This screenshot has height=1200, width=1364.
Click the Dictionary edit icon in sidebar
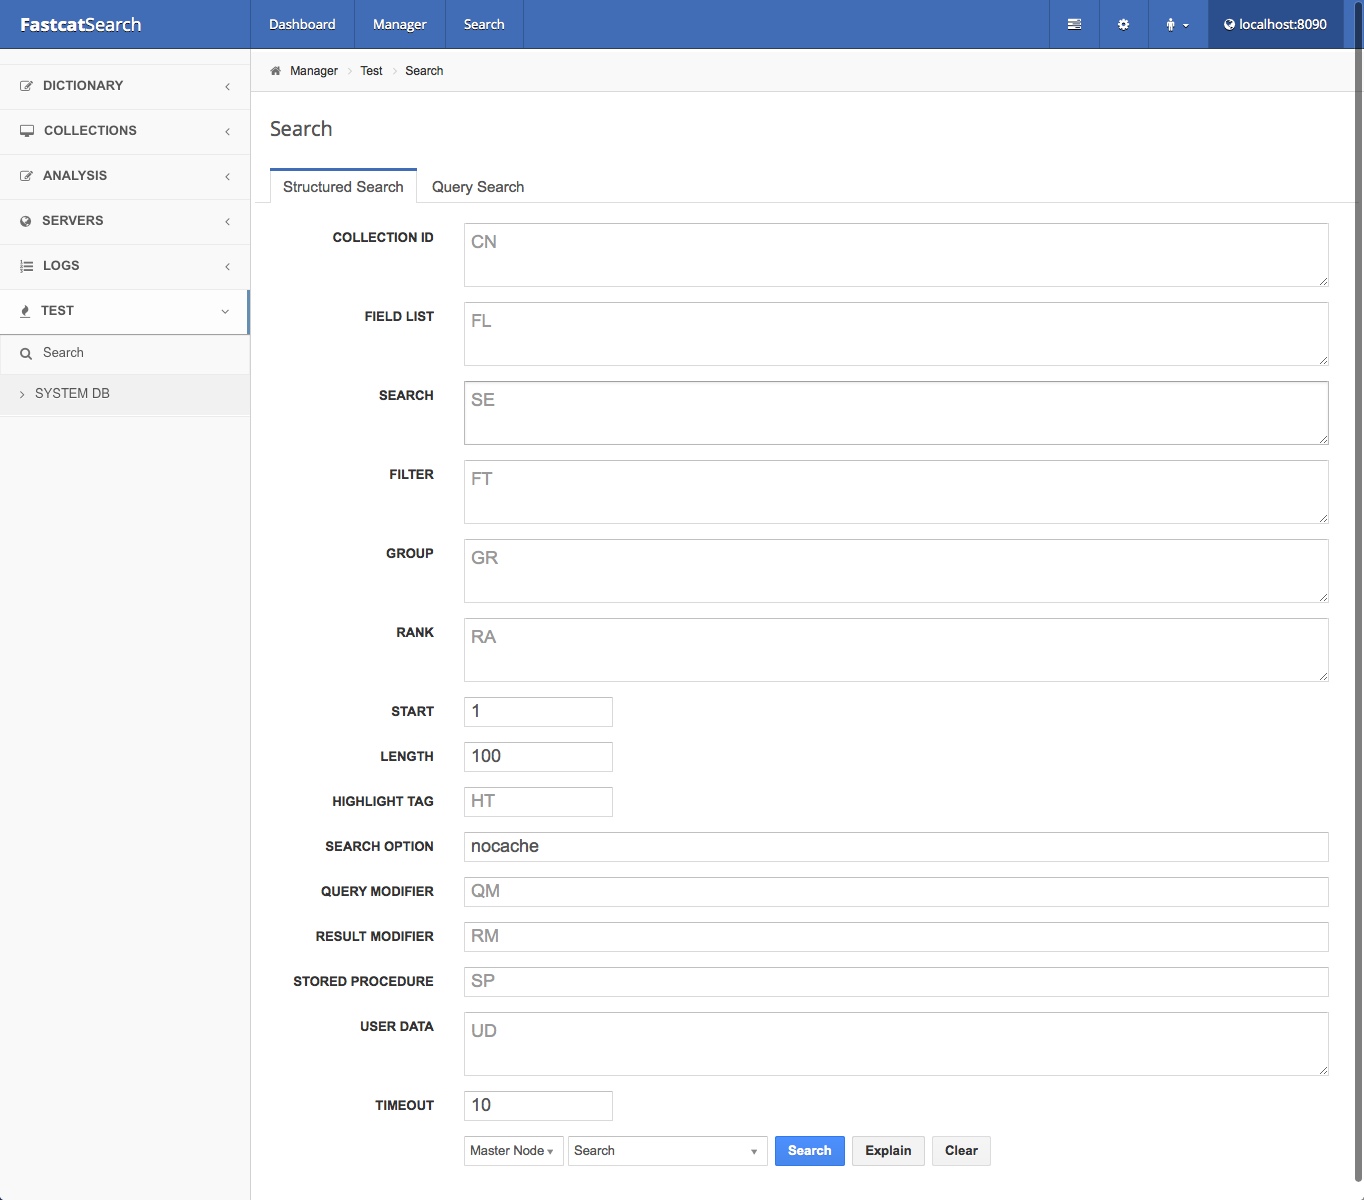point(26,86)
